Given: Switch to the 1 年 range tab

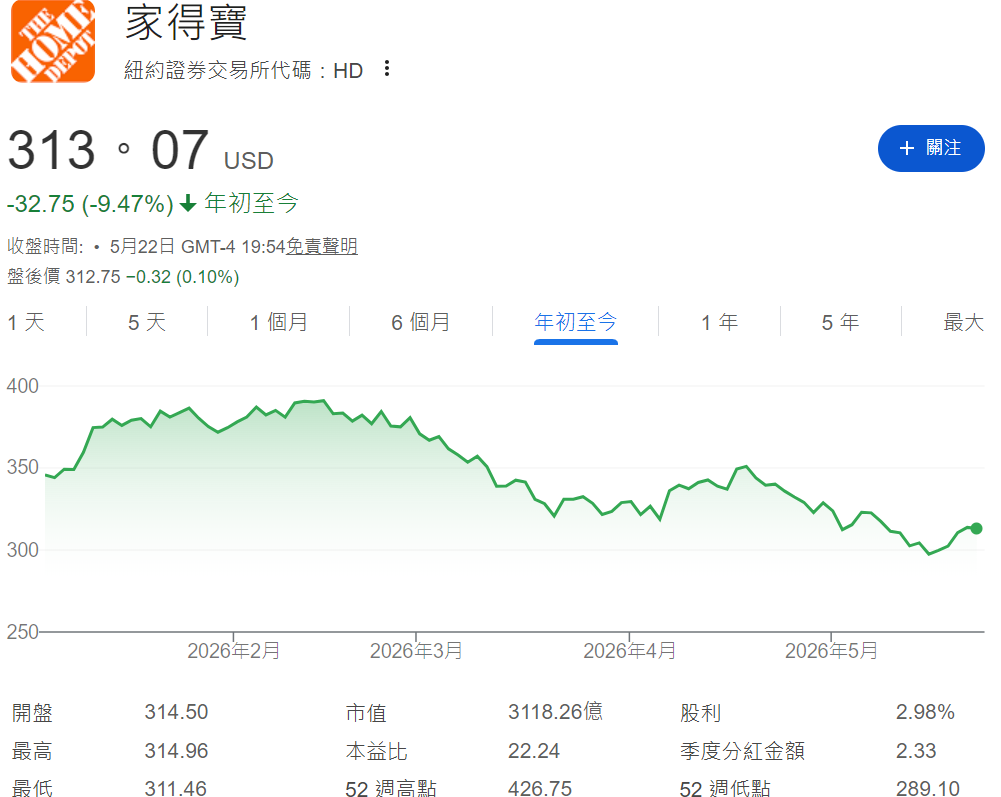Looking at the screenshot, I should click(x=719, y=323).
